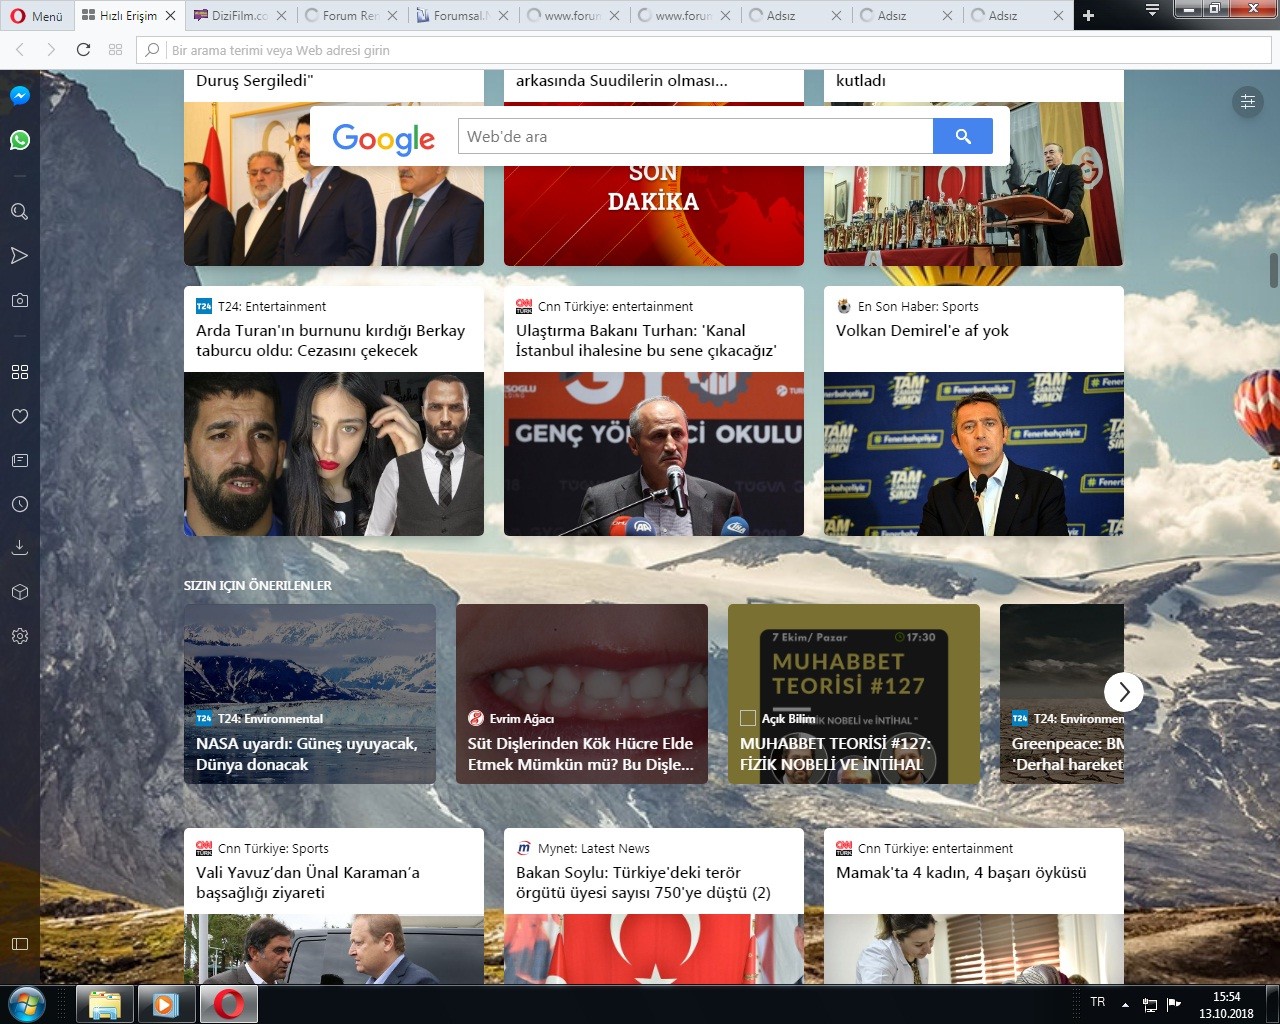Open the Bakan Soylu terör örgütü article

pyautogui.click(x=643, y=883)
